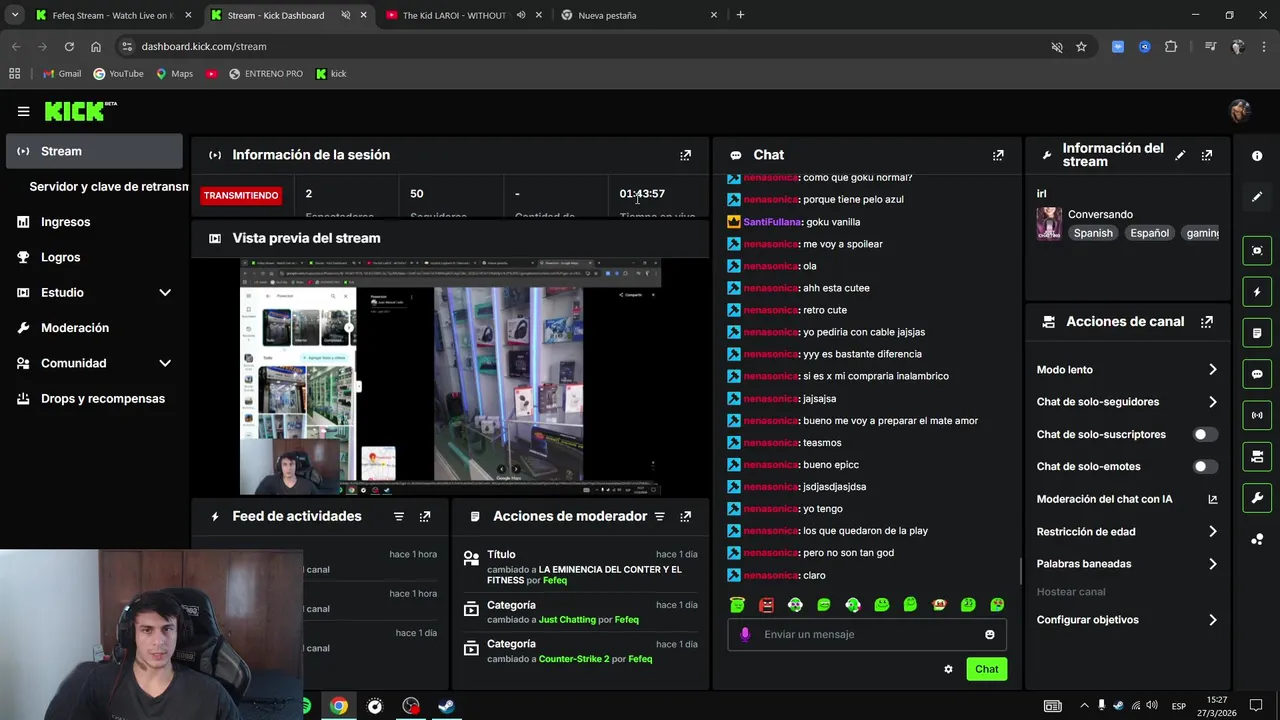Open the user profile avatar menu
The height and width of the screenshot is (720, 1280).
pyautogui.click(x=1240, y=111)
